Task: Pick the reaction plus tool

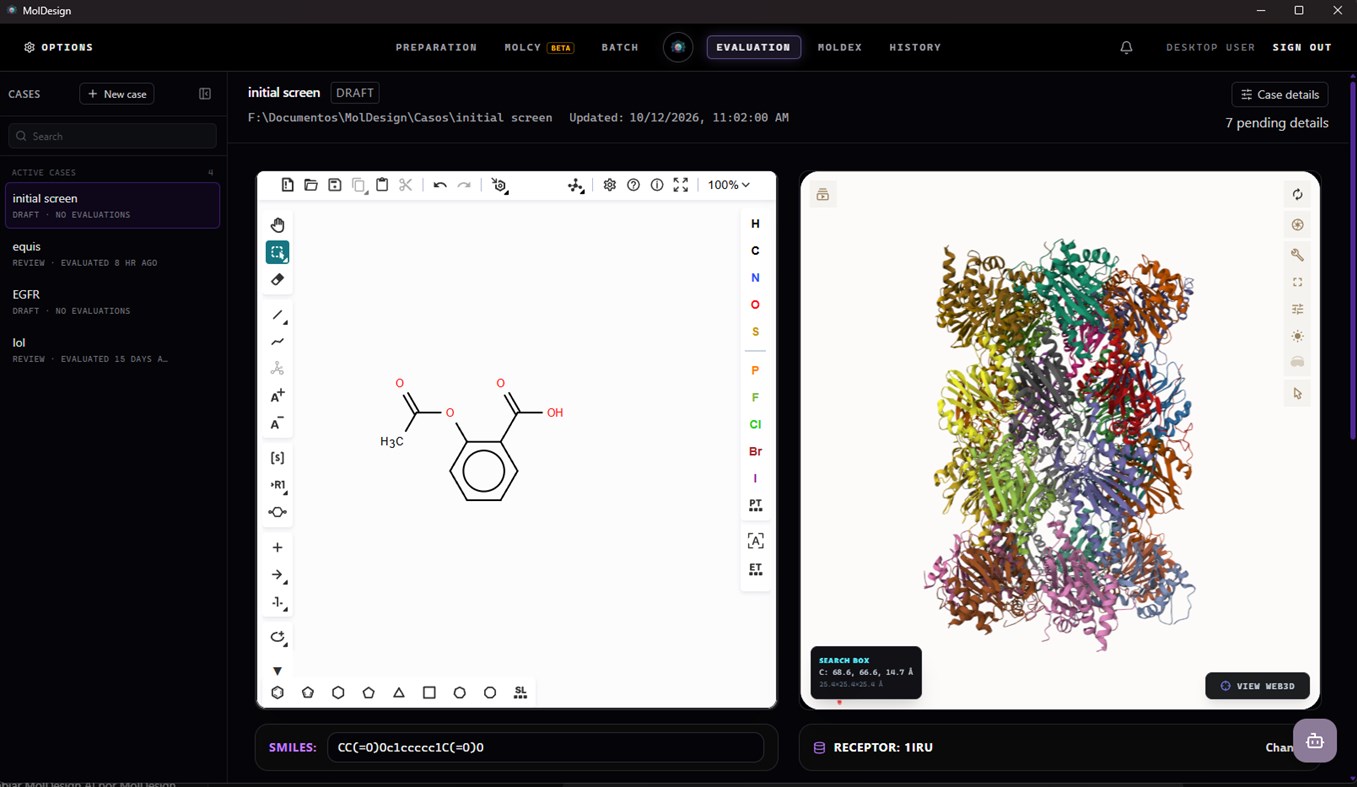Action: click(278, 548)
